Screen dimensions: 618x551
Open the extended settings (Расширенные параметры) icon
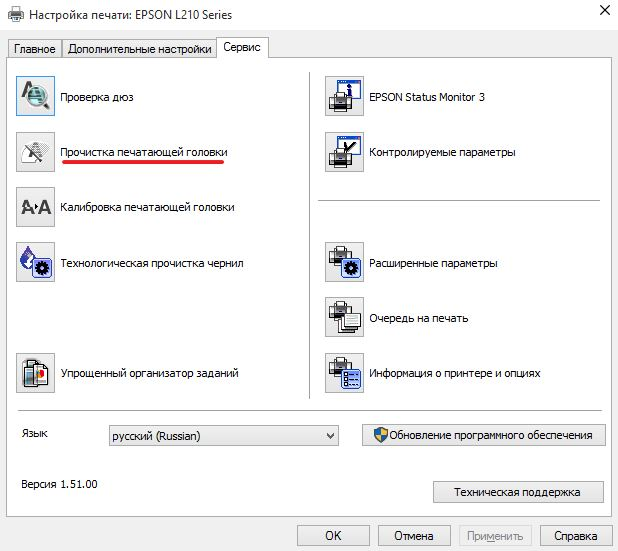pos(344,262)
